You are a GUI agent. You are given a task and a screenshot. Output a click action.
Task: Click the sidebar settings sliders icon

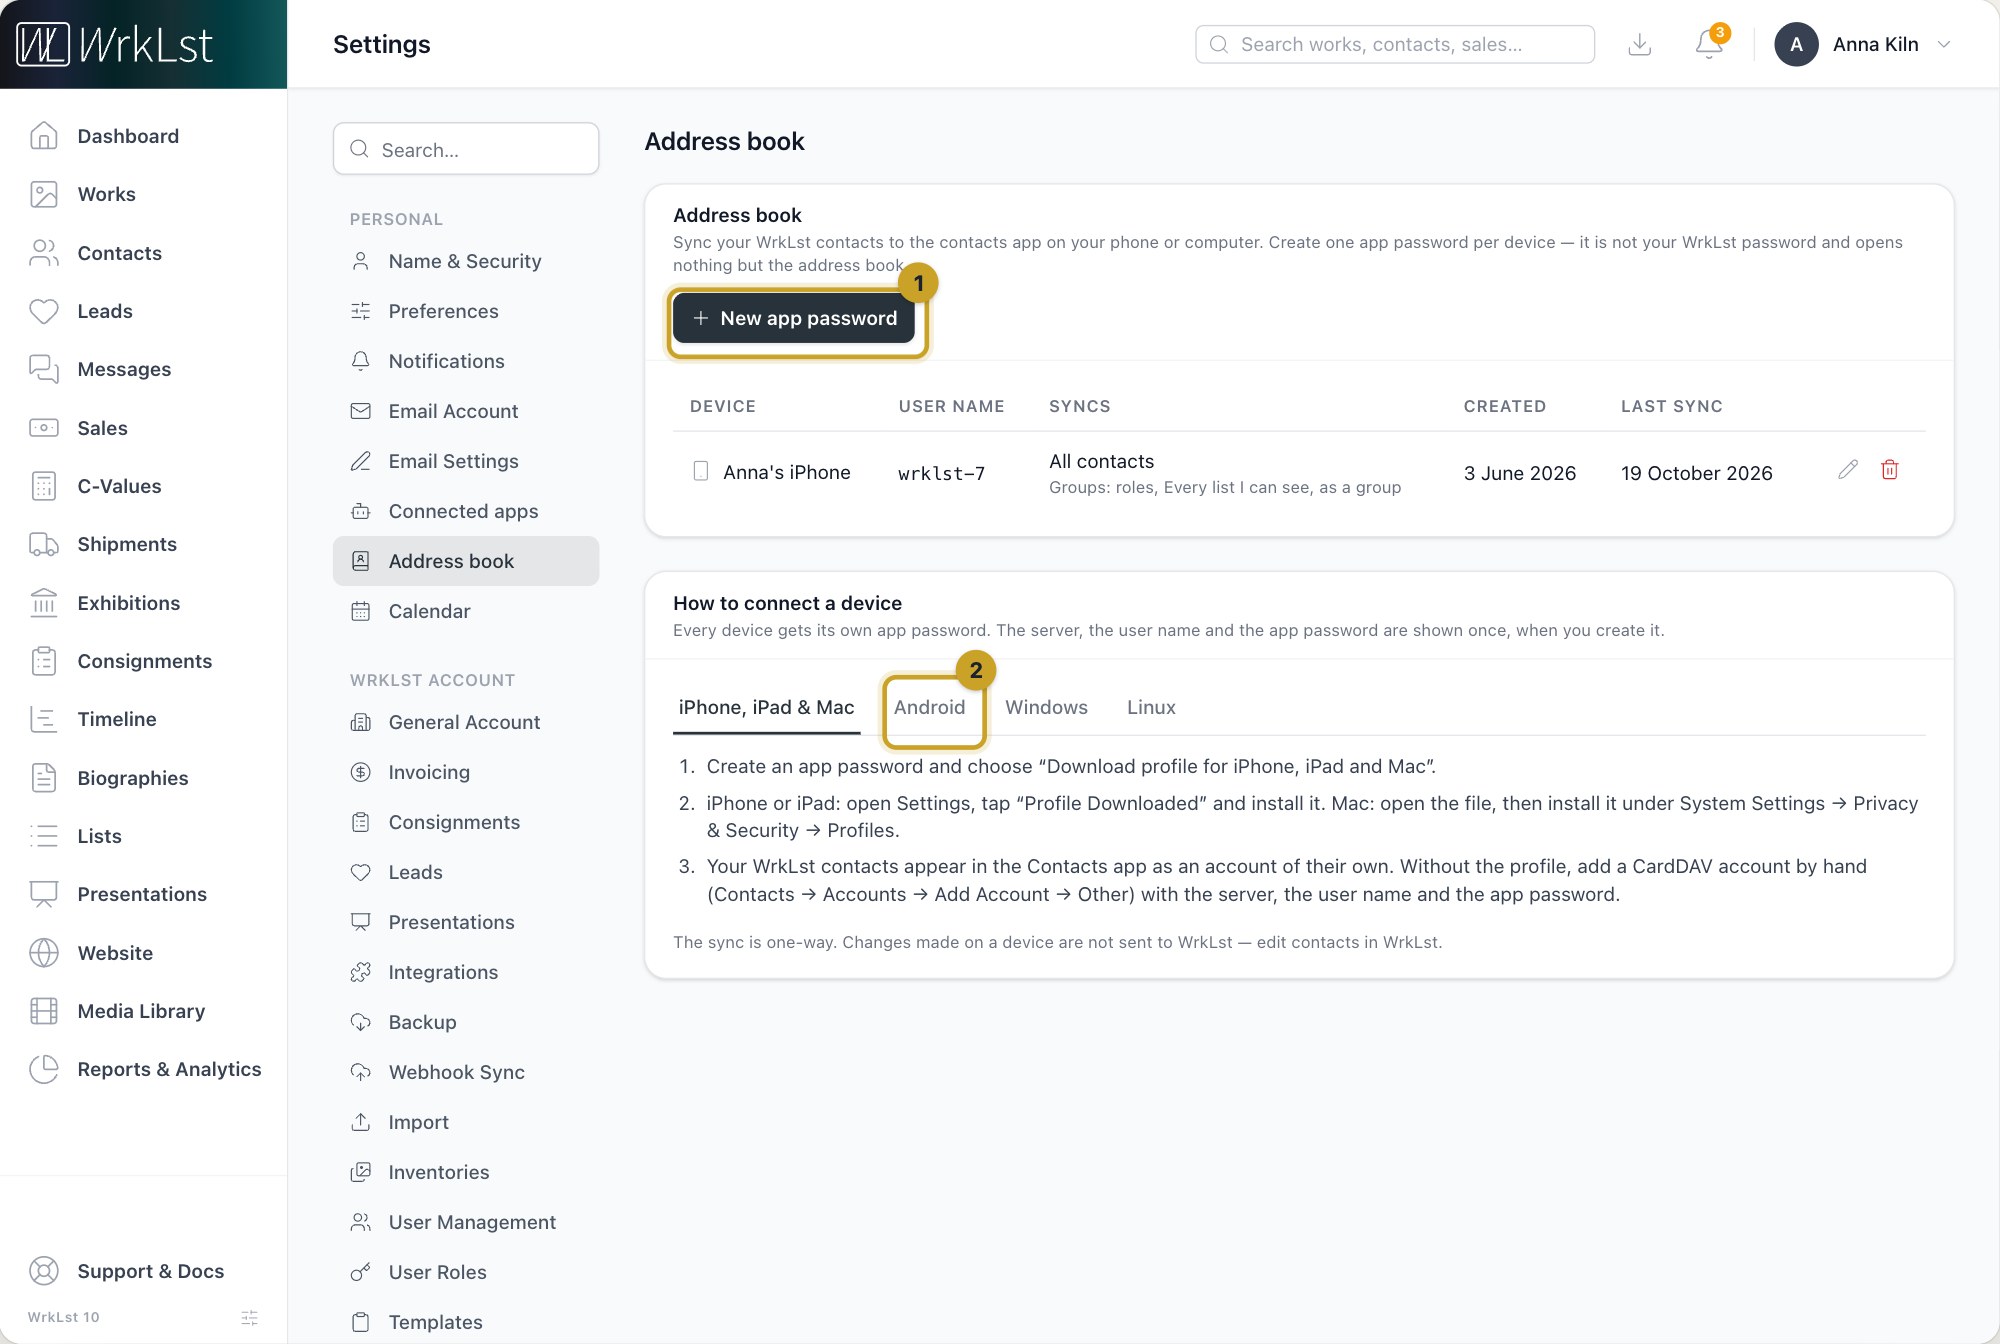[x=250, y=1317]
